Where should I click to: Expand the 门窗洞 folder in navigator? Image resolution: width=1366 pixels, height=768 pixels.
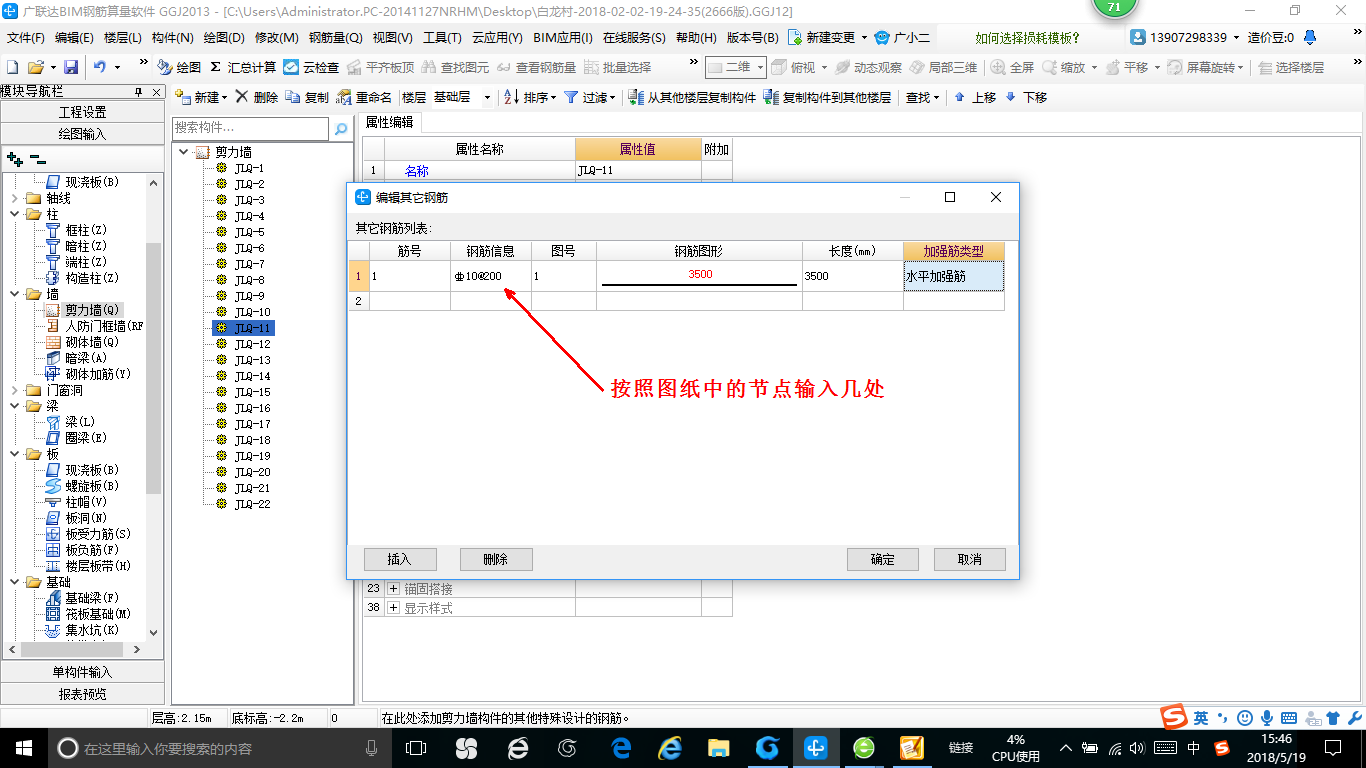(14, 390)
